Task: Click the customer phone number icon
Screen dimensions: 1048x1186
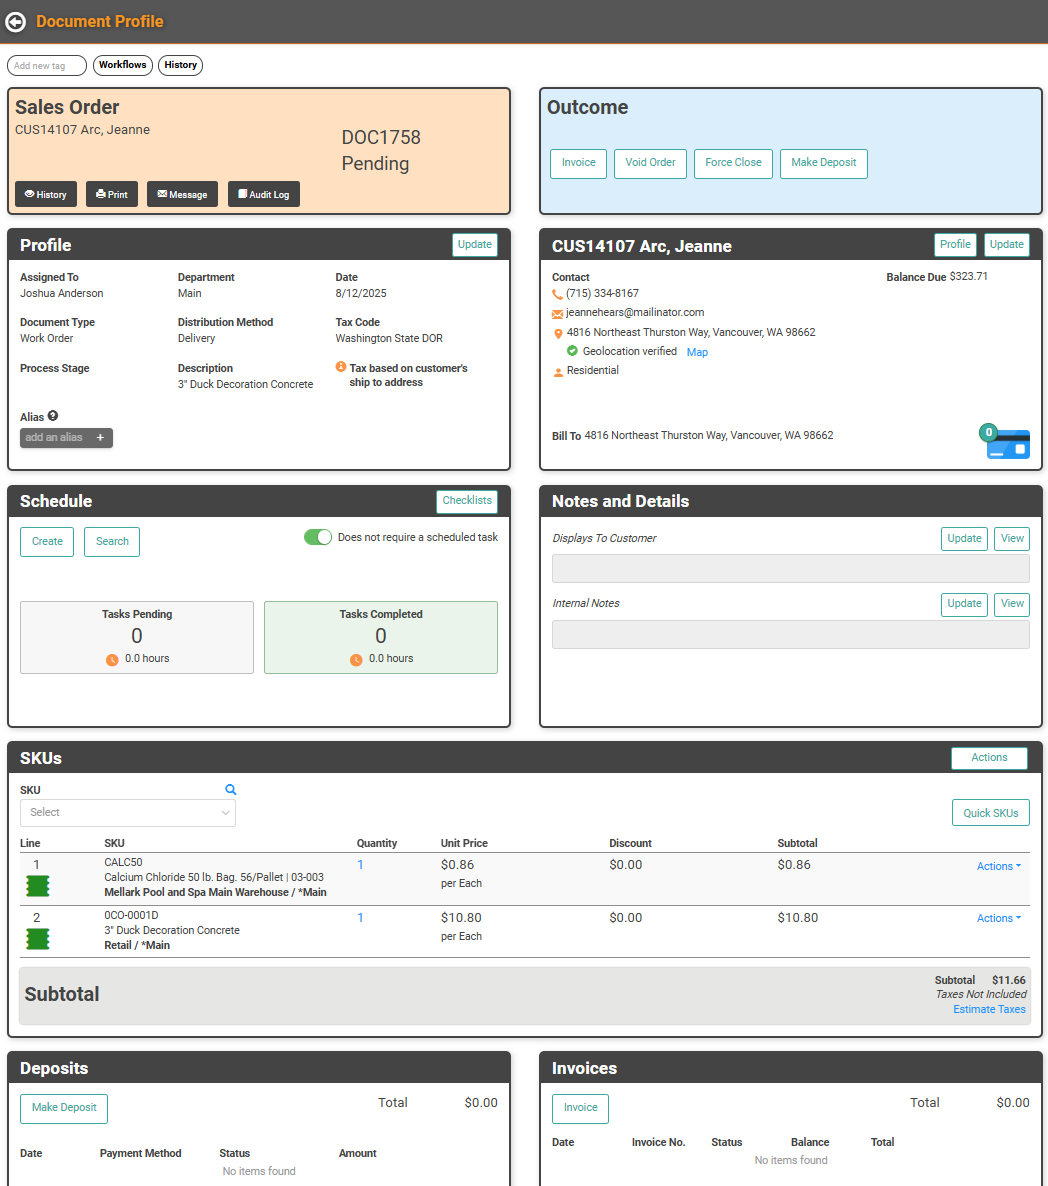Action: (x=557, y=294)
